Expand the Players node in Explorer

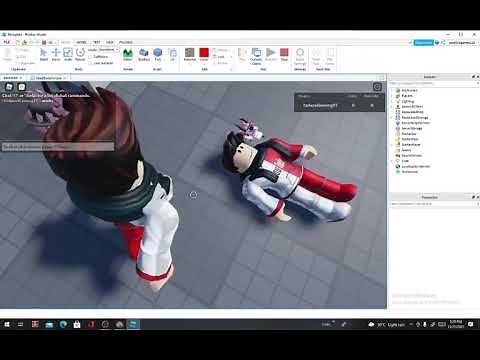point(392,96)
